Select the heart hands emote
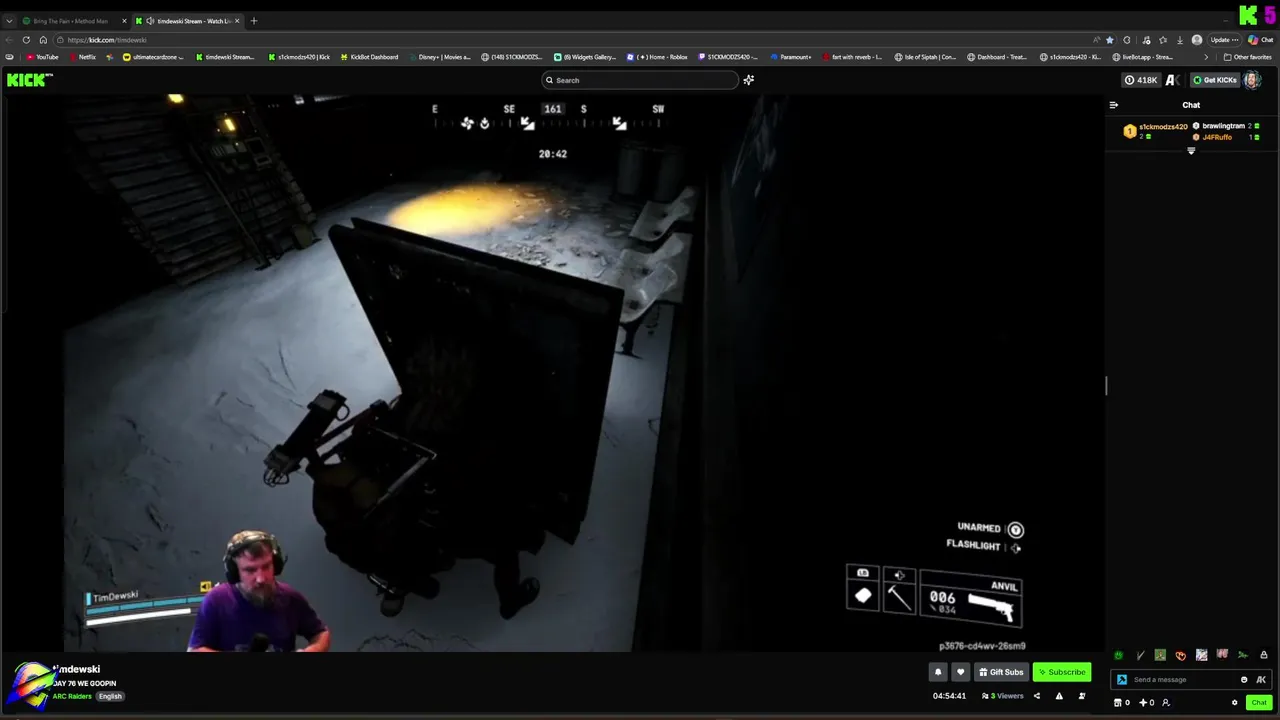This screenshot has width=1280, height=720. point(1181,656)
